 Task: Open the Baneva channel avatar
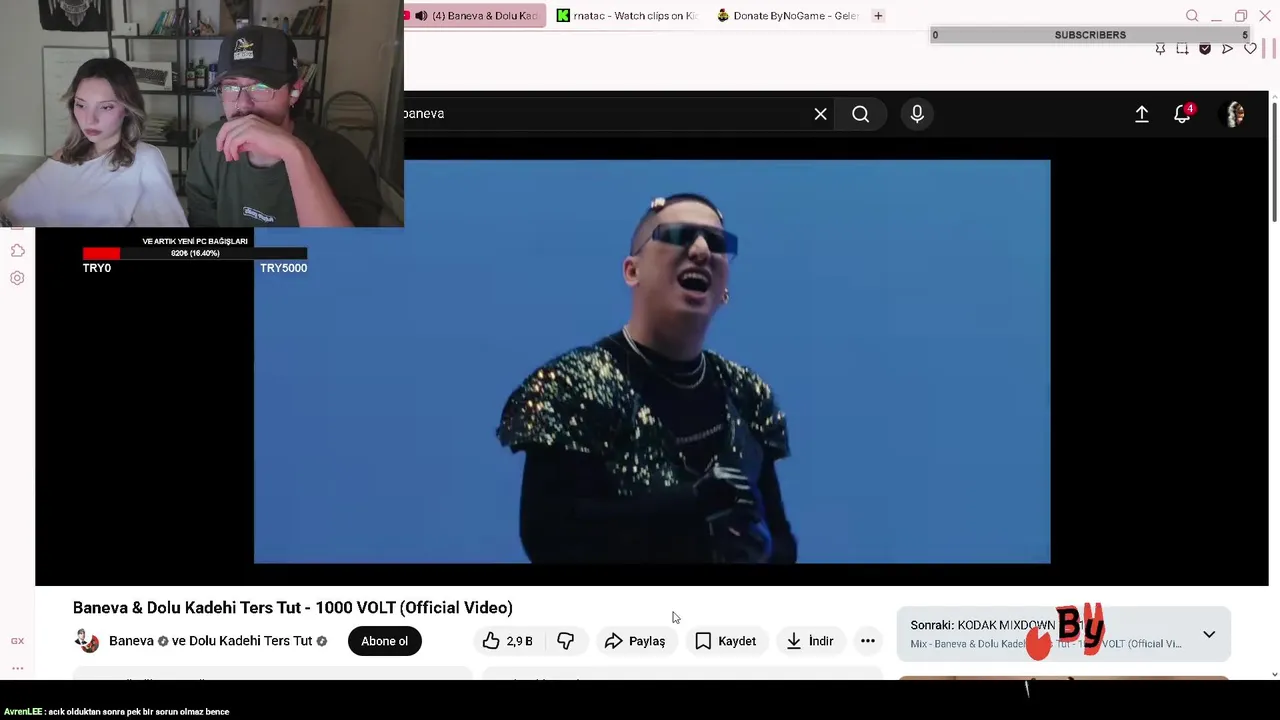point(87,641)
